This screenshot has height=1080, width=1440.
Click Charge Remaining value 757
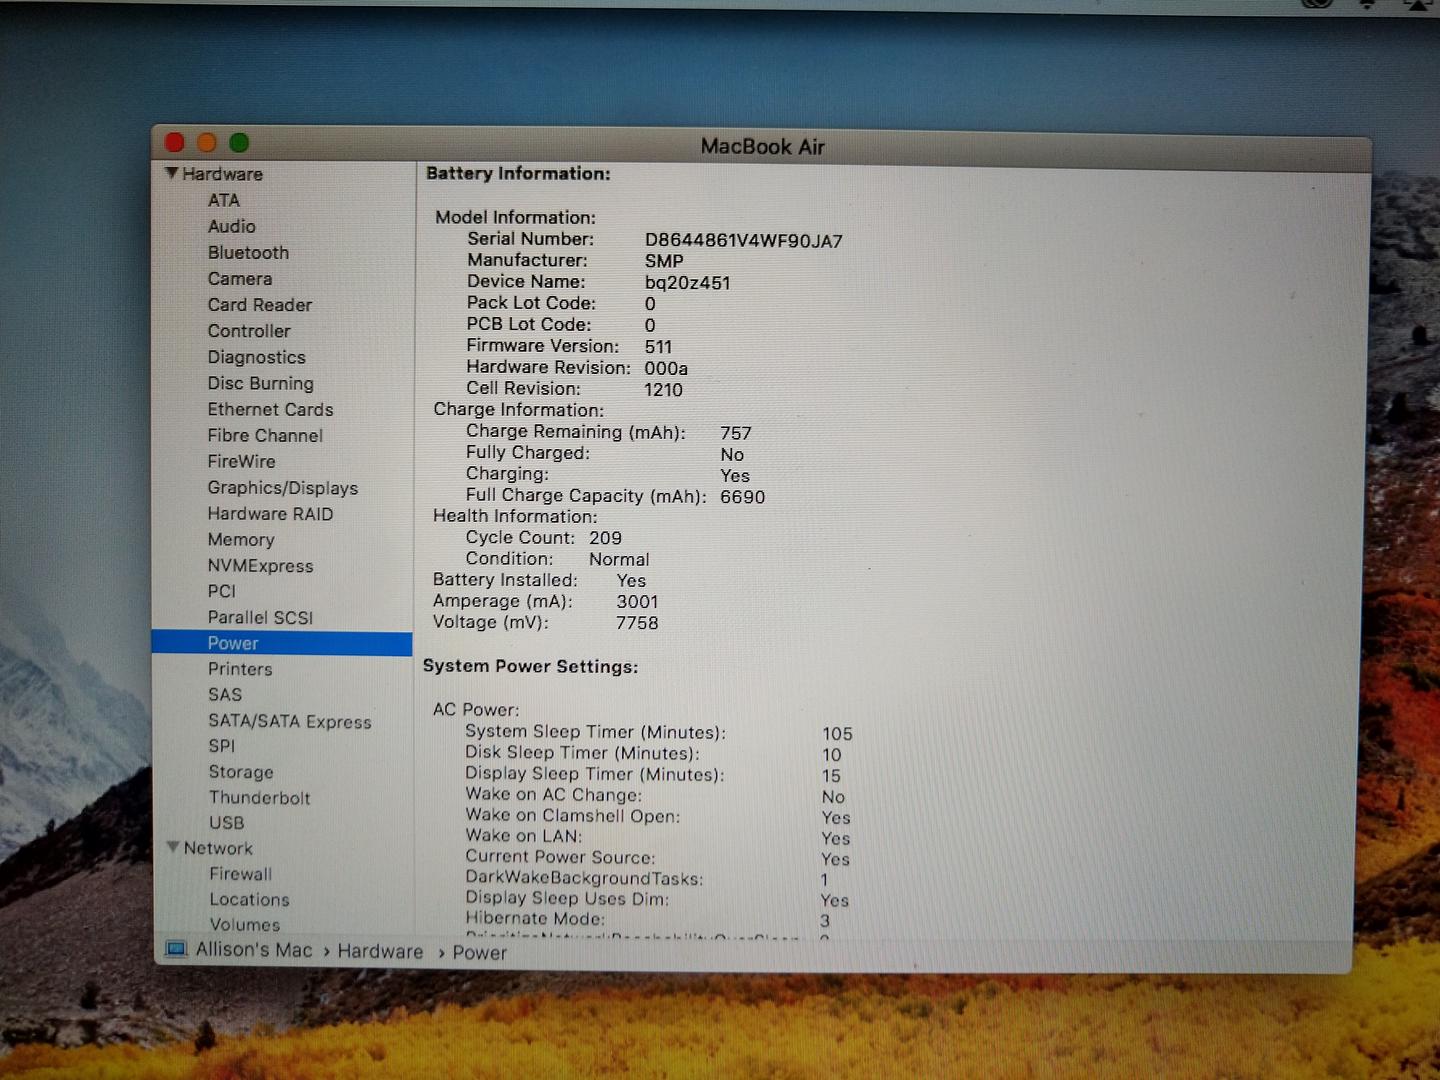736,433
